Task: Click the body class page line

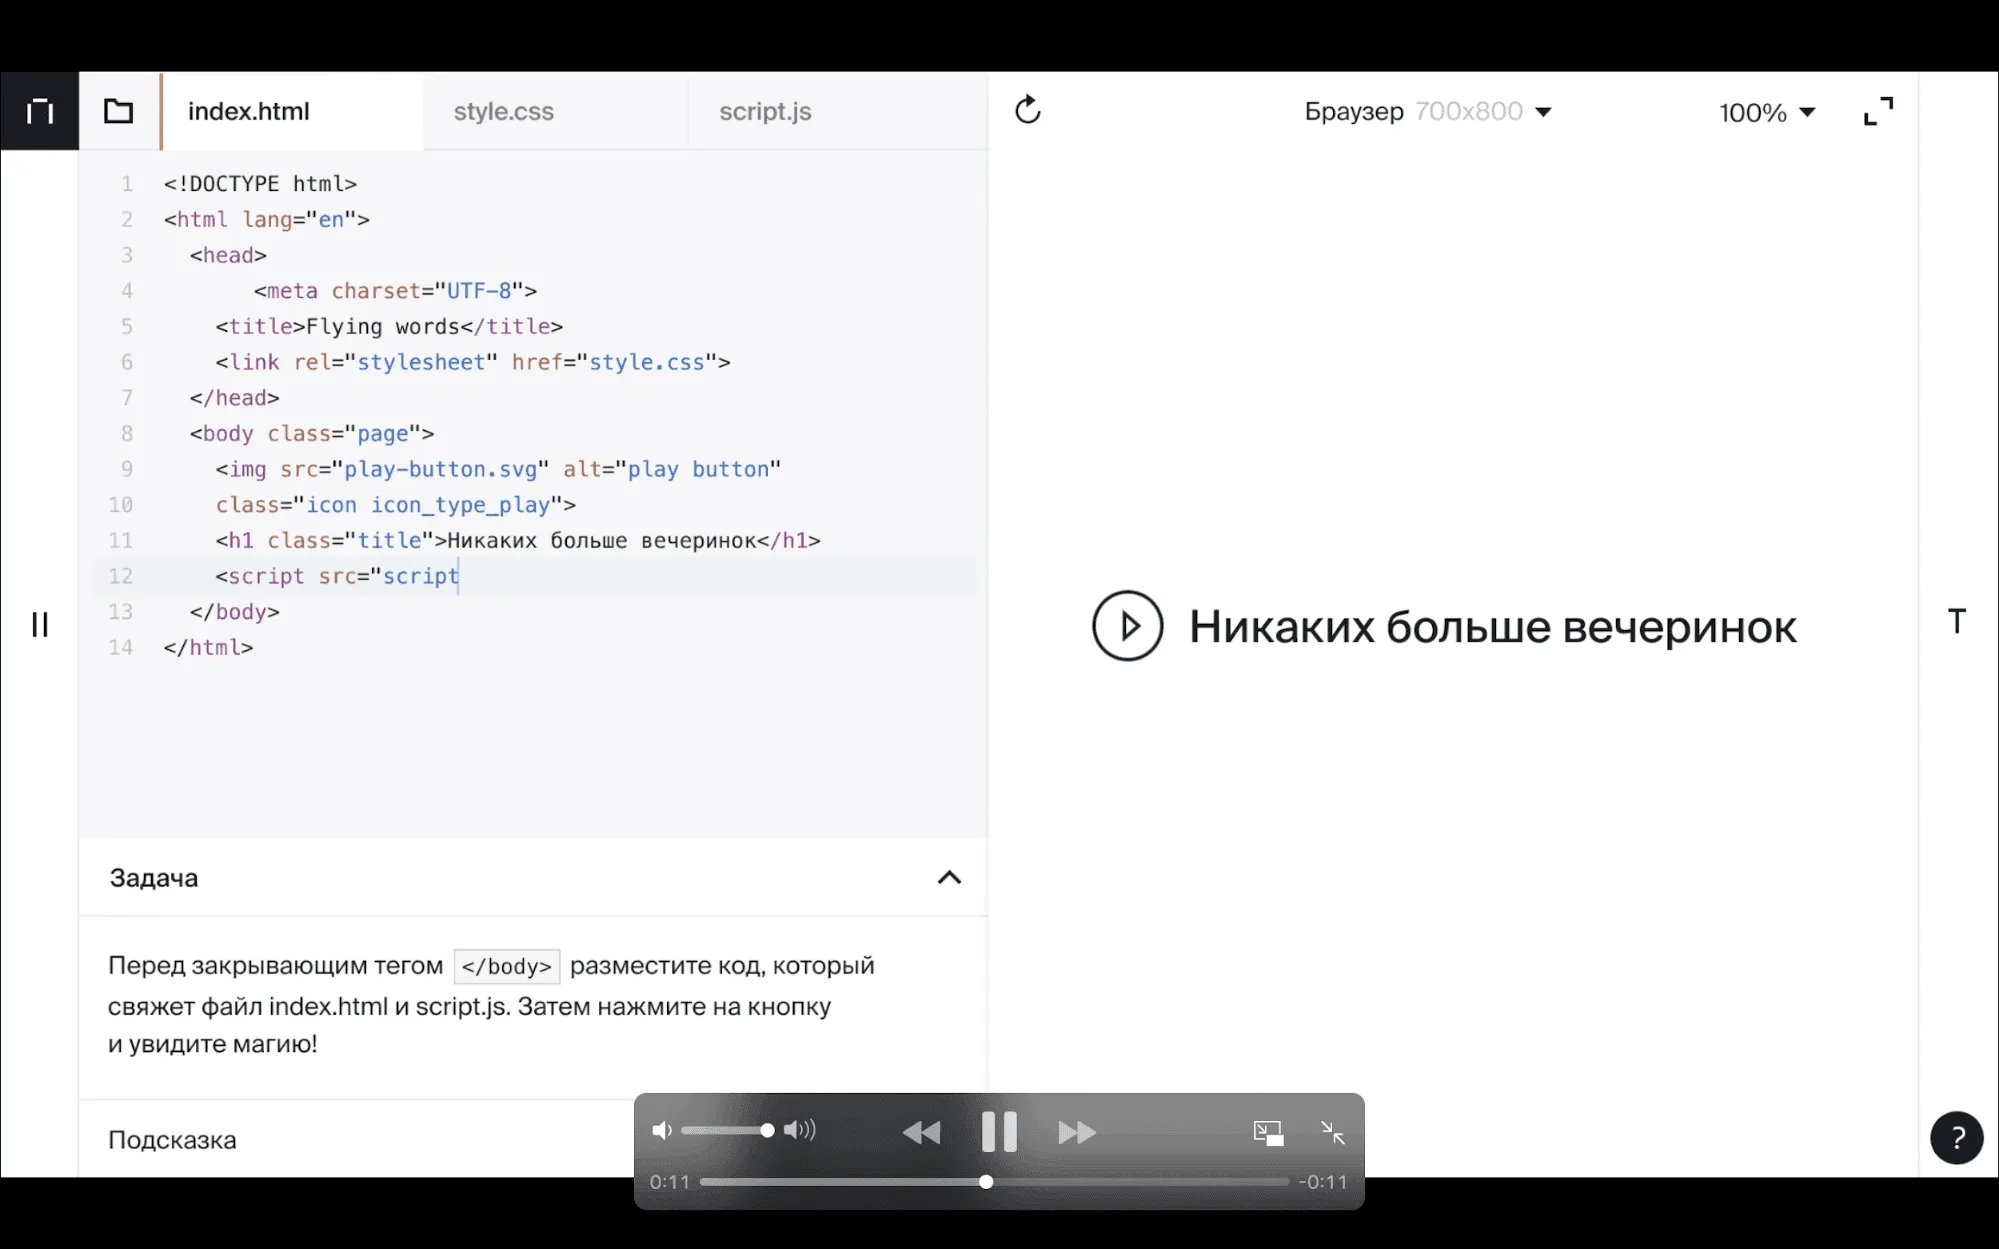Action: pyautogui.click(x=312, y=434)
